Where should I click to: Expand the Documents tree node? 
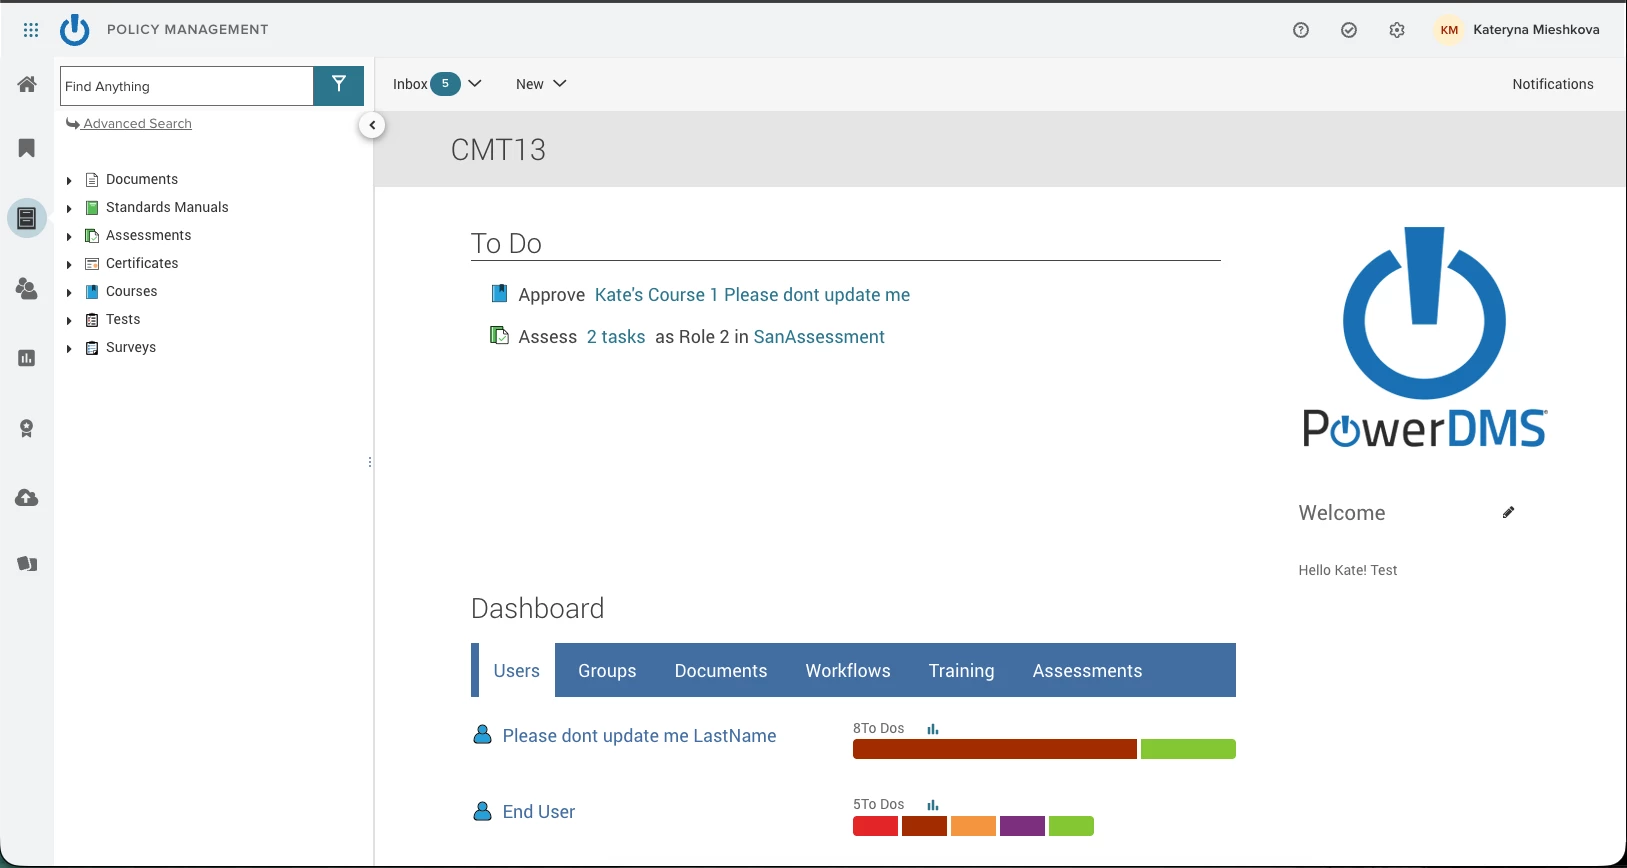pos(69,181)
